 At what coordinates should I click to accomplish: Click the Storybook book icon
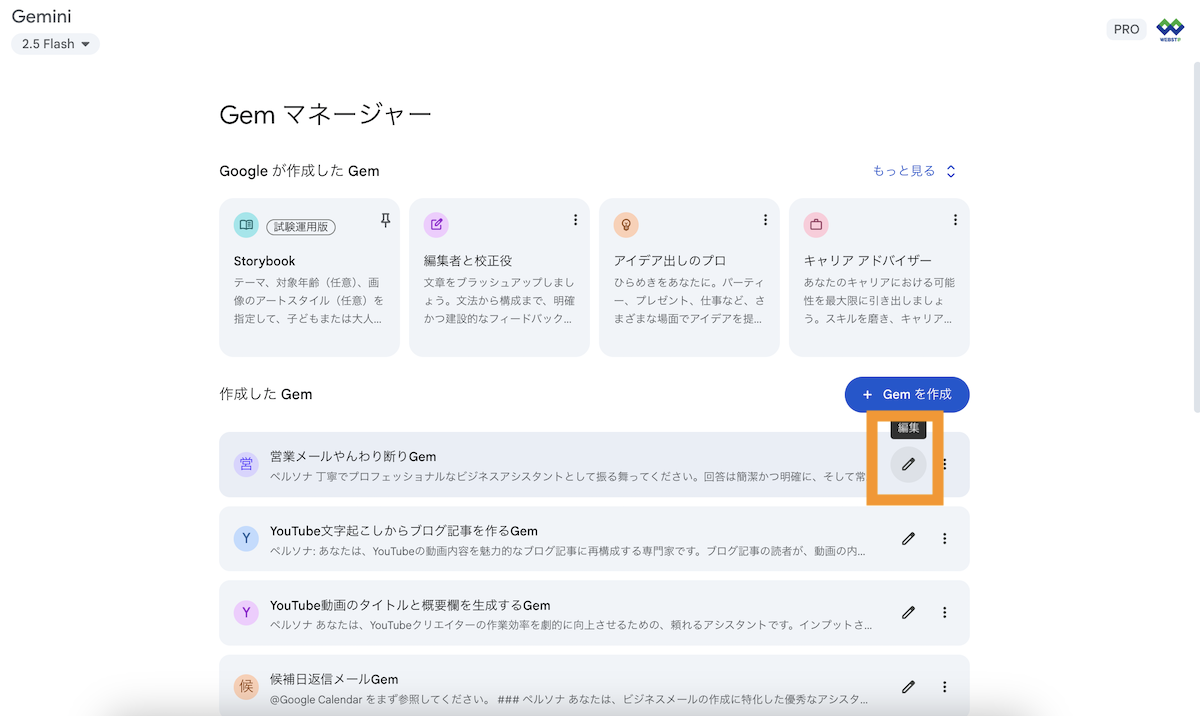246,225
